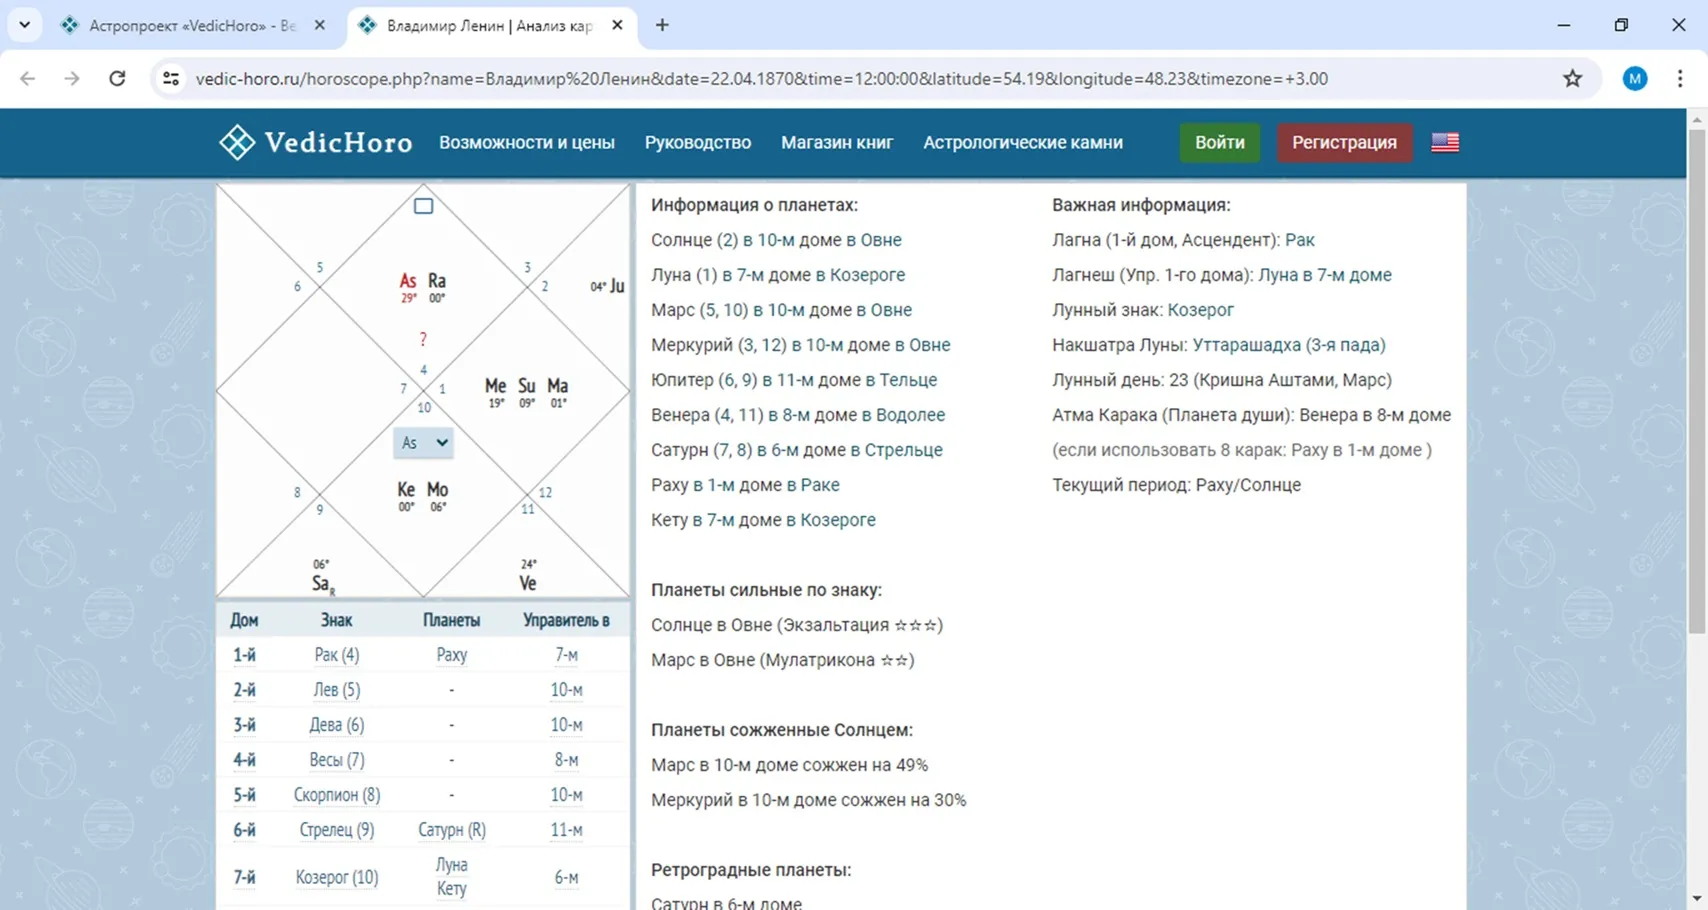Click the small square icon atop the chart
The image size is (1708, 910).
click(x=423, y=206)
